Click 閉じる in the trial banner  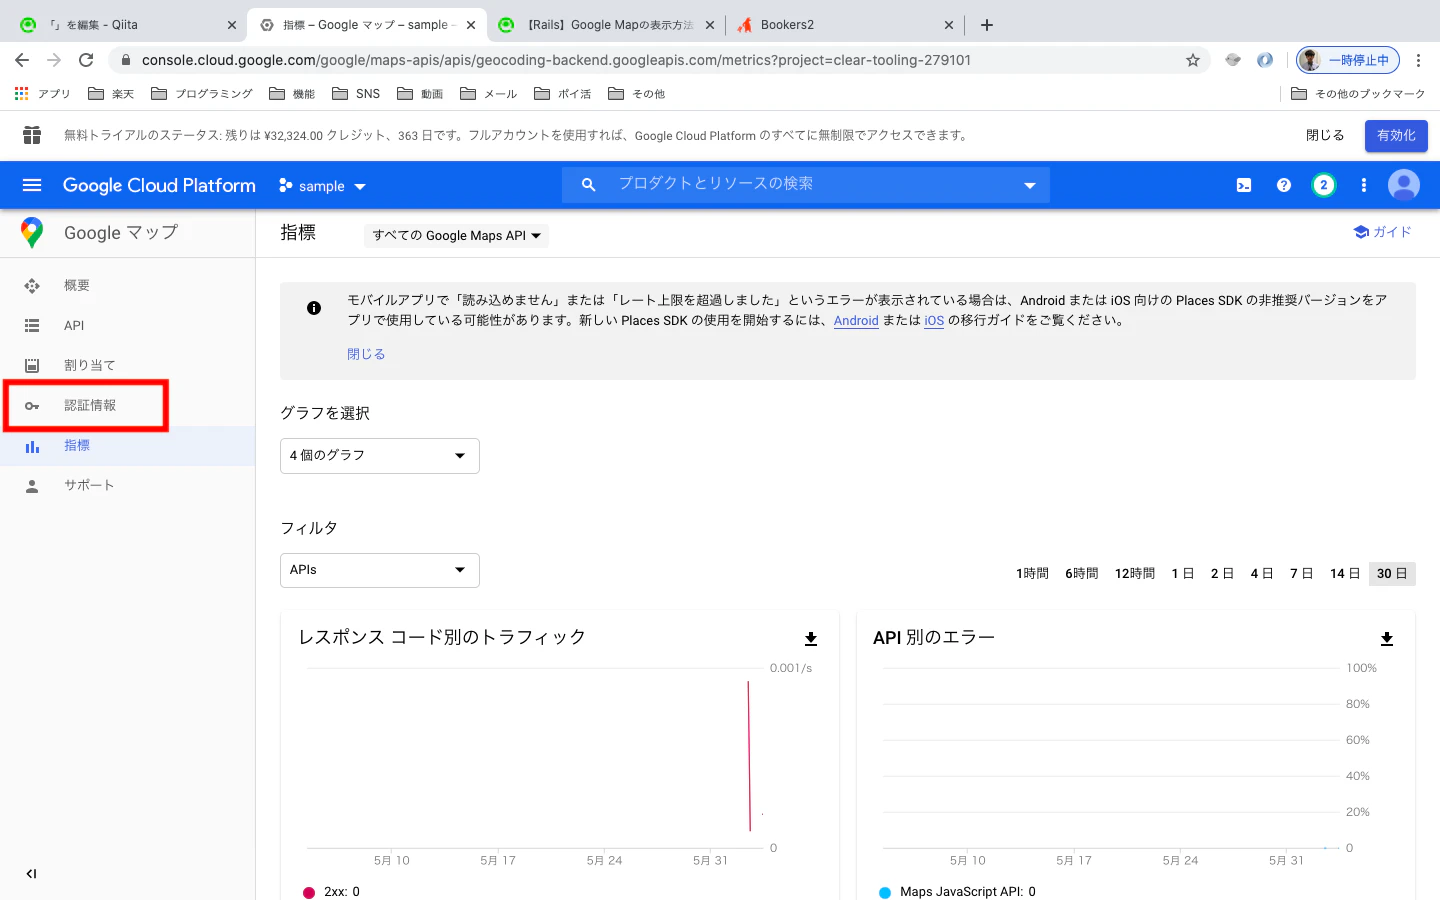[1325, 135]
